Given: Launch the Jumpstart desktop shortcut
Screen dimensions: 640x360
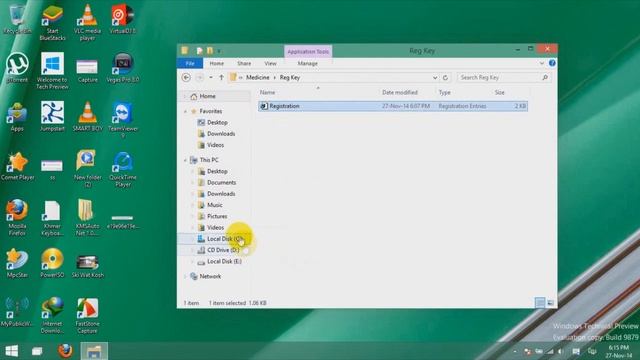Looking at the screenshot, I should pos(52,117).
